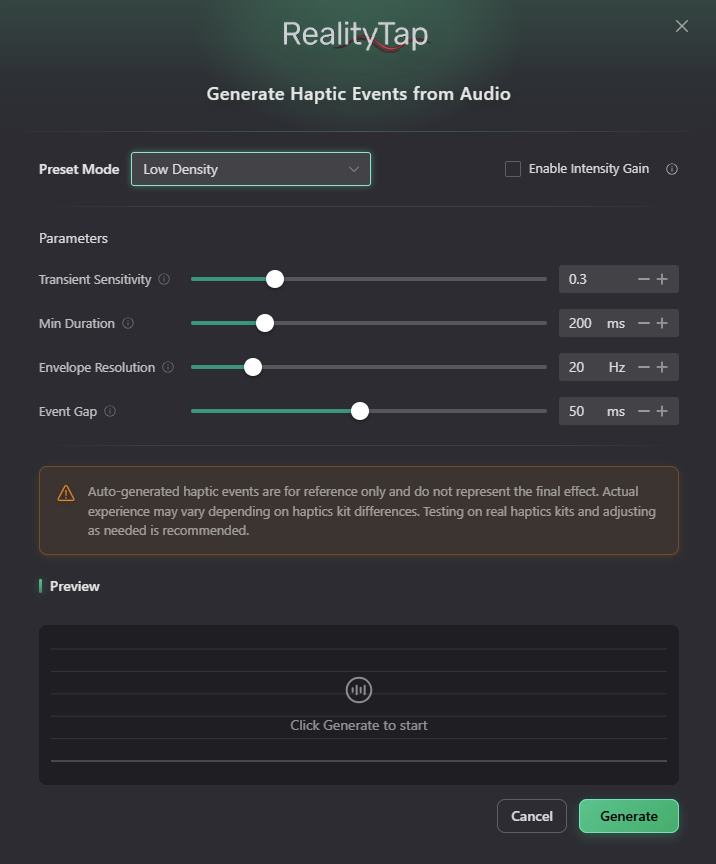Click the Preset Mode label
The height and width of the screenshot is (864, 716).
(79, 169)
